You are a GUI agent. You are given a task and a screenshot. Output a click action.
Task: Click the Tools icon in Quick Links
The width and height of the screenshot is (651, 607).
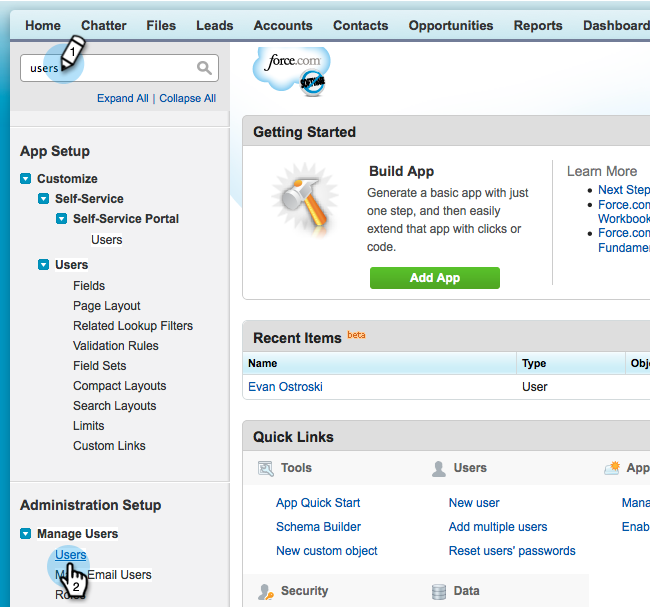click(266, 468)
